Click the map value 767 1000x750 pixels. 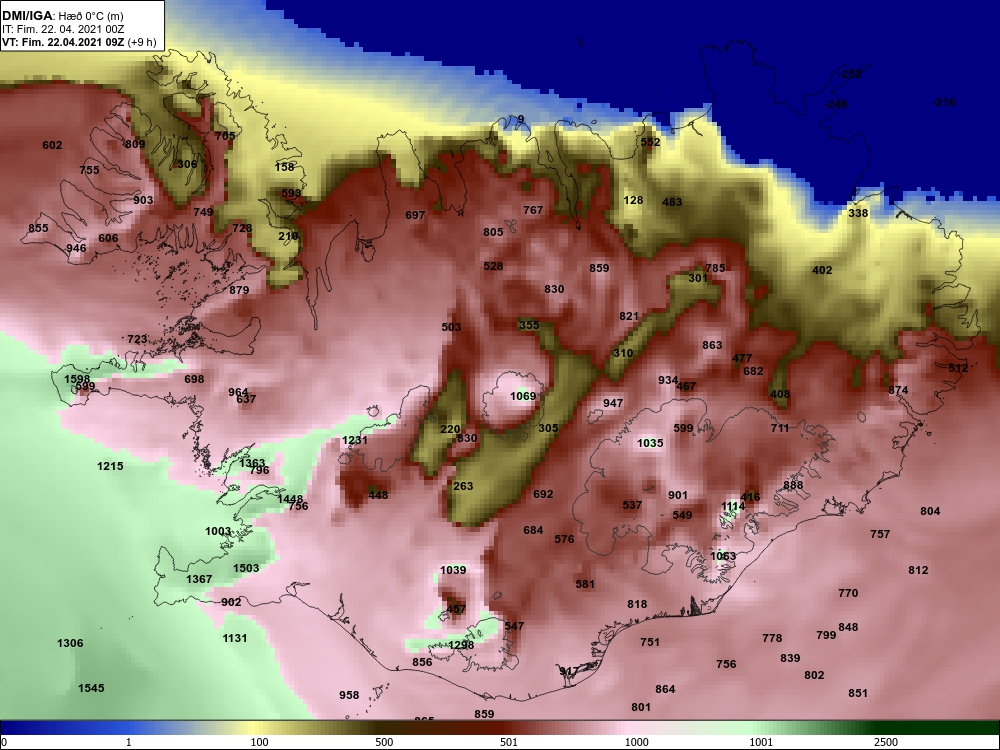[533, 210]
